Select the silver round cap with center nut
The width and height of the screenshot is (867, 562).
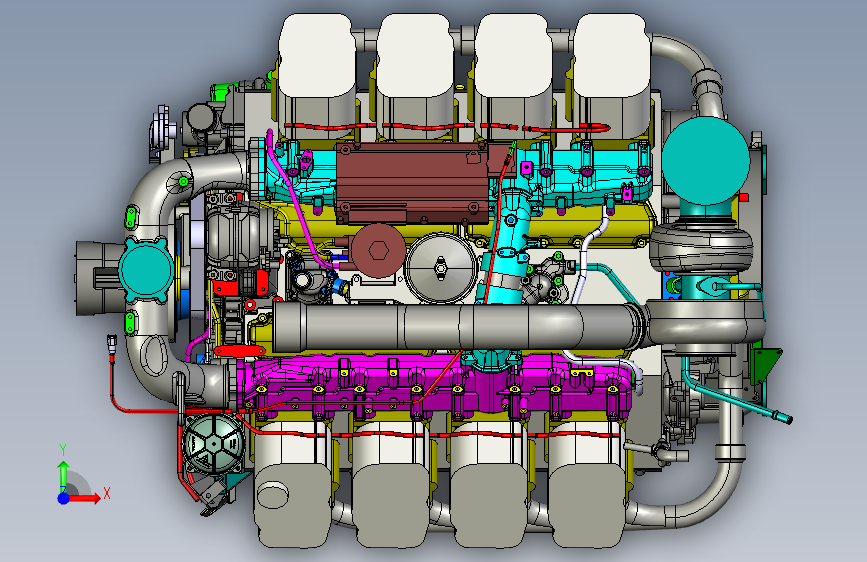440,268
